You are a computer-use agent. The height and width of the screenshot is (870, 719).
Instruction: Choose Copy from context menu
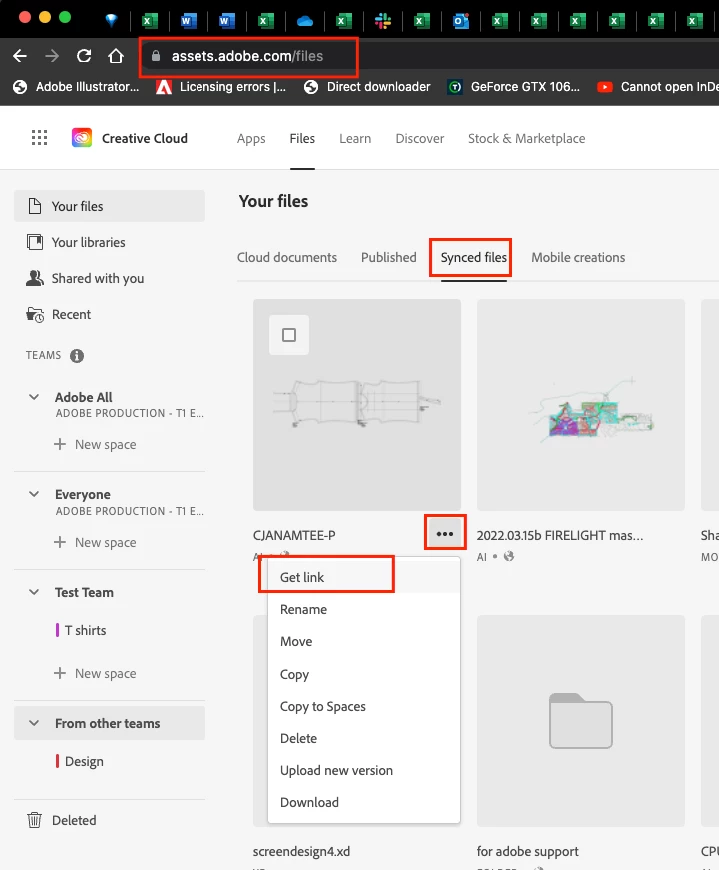(x=363, y=674)
